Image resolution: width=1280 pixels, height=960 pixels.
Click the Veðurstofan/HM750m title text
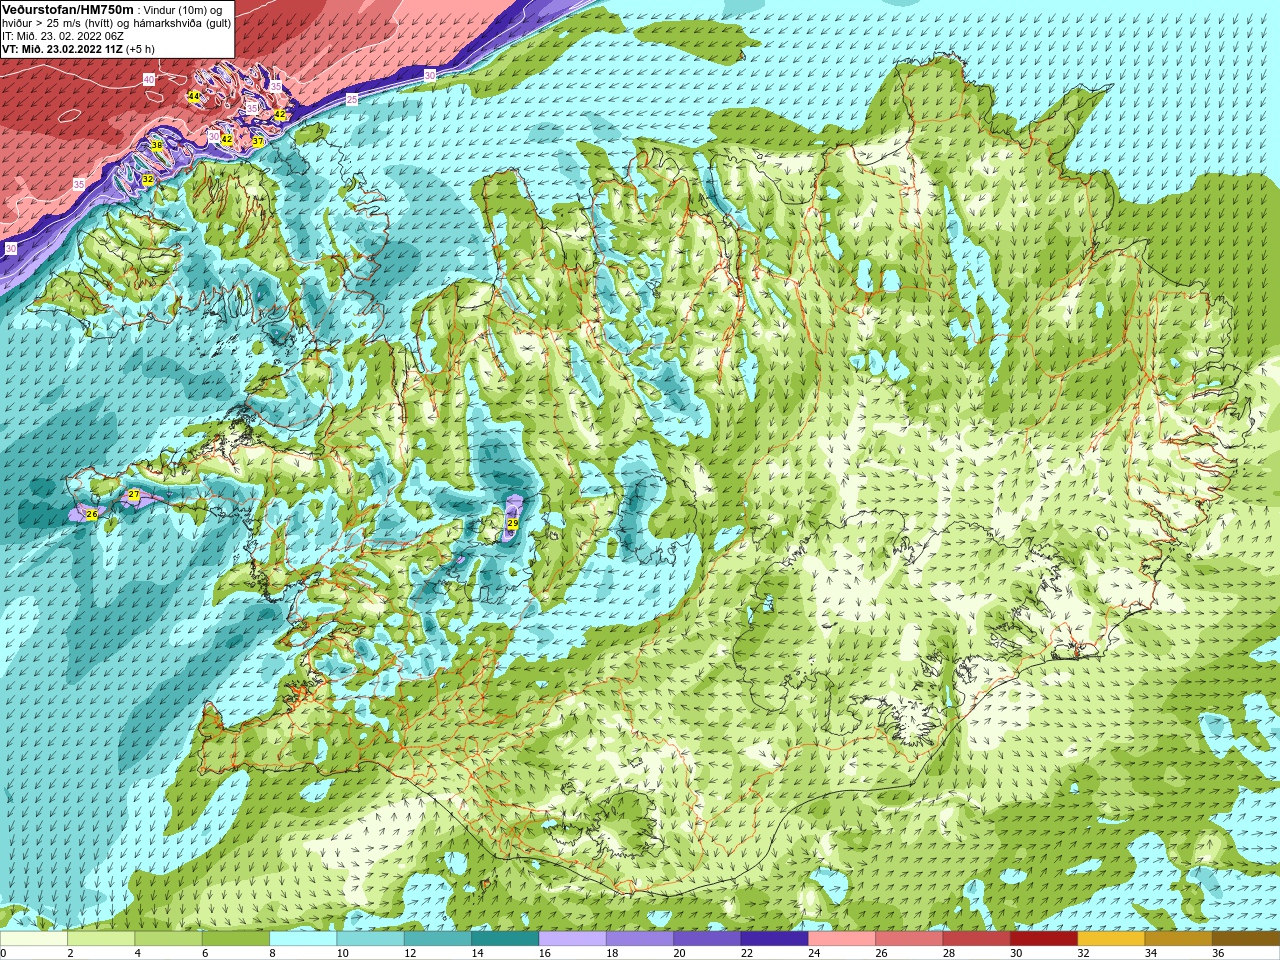[x=68, y=9]
